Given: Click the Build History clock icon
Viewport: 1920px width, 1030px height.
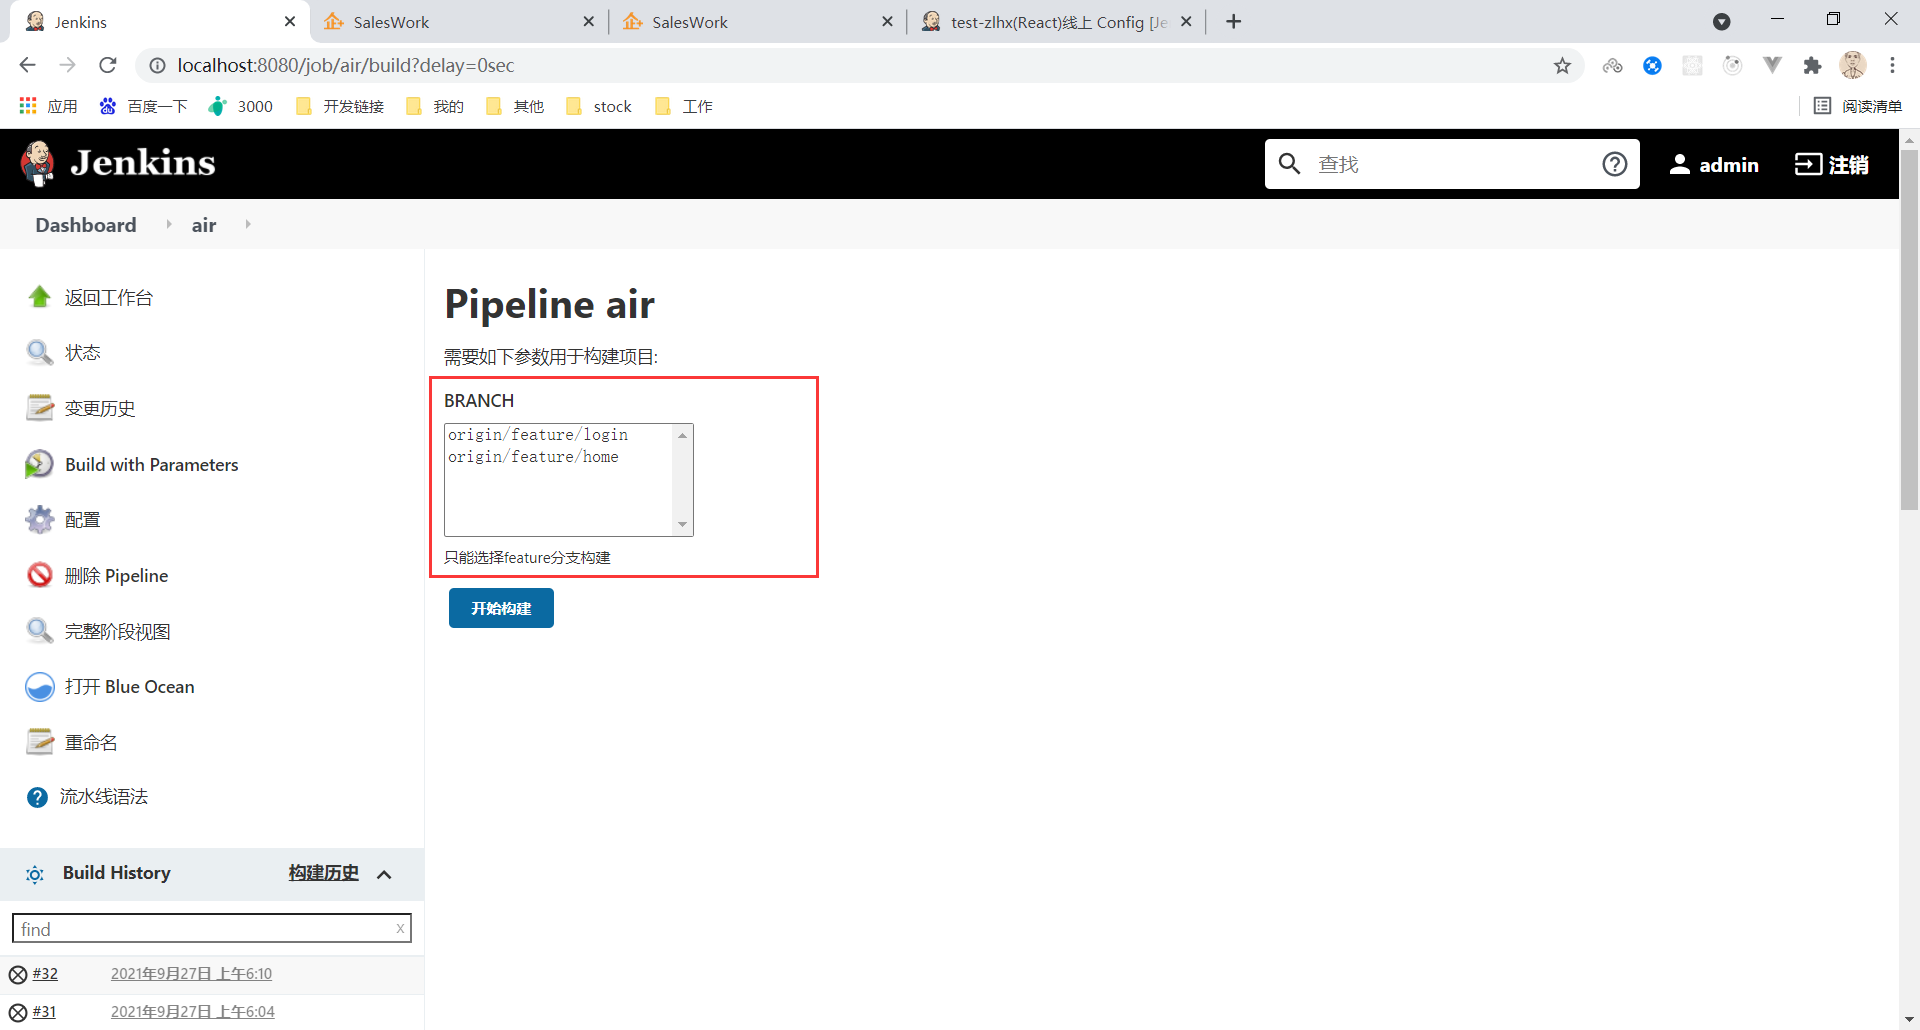Looking at the screenshot, I should [x=35, y=874].
